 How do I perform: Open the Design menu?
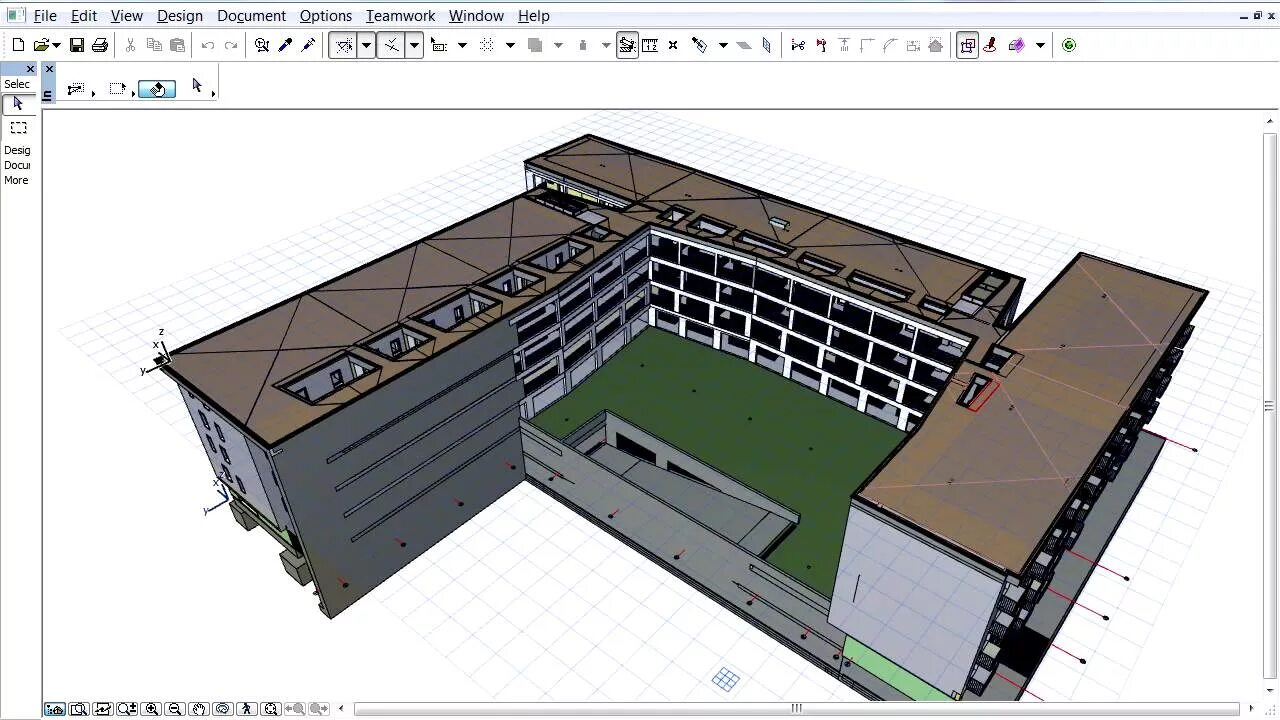(180, 16)
